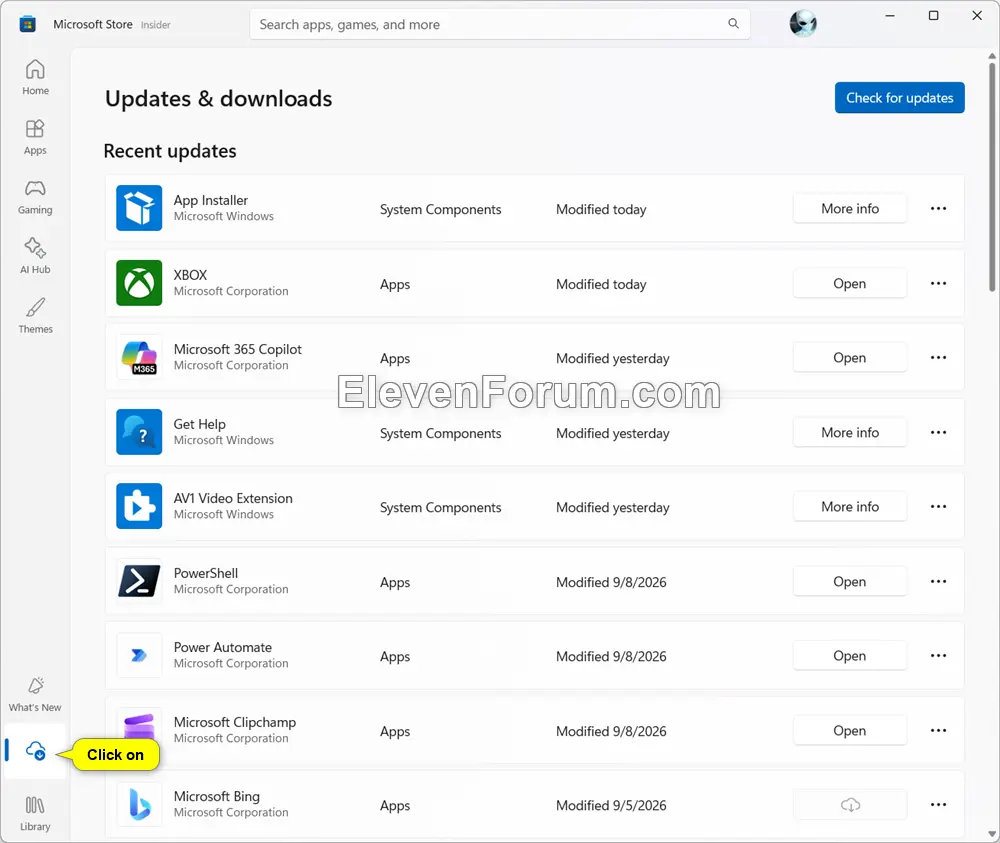Open more options for Microsoft Bing
Image resolution: width=1000 pixels, height=843 pixels.
pyautogui.click(x=938, y=805)
